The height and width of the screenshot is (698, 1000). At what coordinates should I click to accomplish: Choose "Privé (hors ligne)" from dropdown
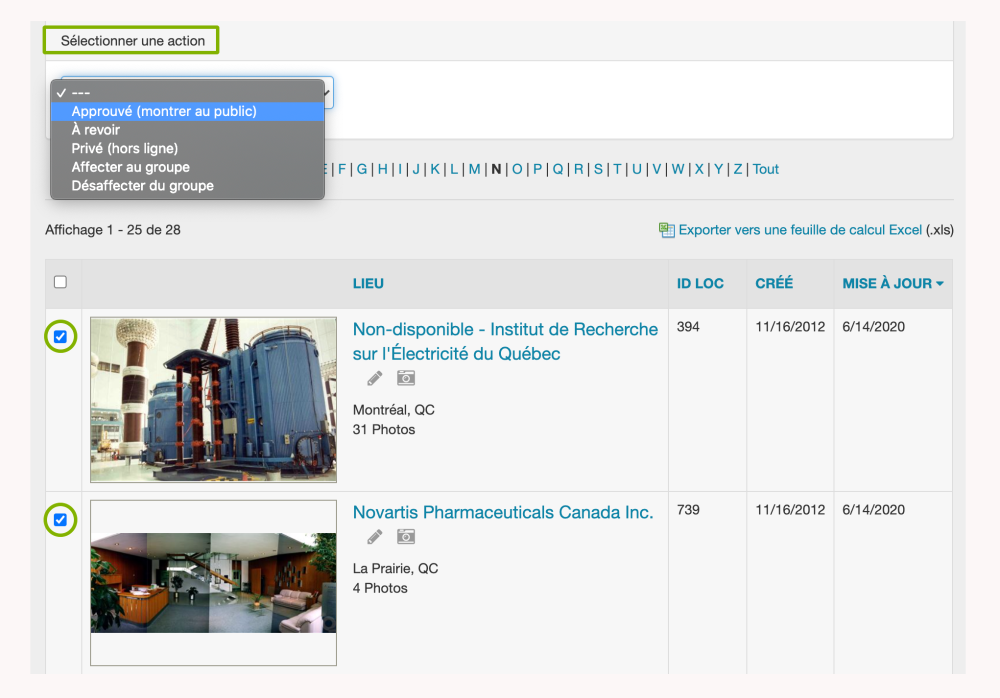click(x=125, y=148)
